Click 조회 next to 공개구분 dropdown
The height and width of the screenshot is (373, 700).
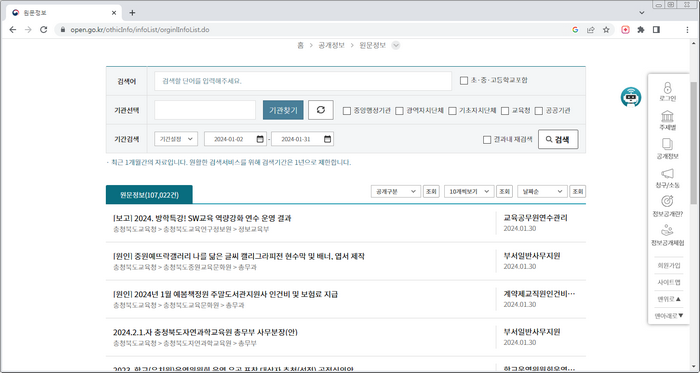point(431,191)
